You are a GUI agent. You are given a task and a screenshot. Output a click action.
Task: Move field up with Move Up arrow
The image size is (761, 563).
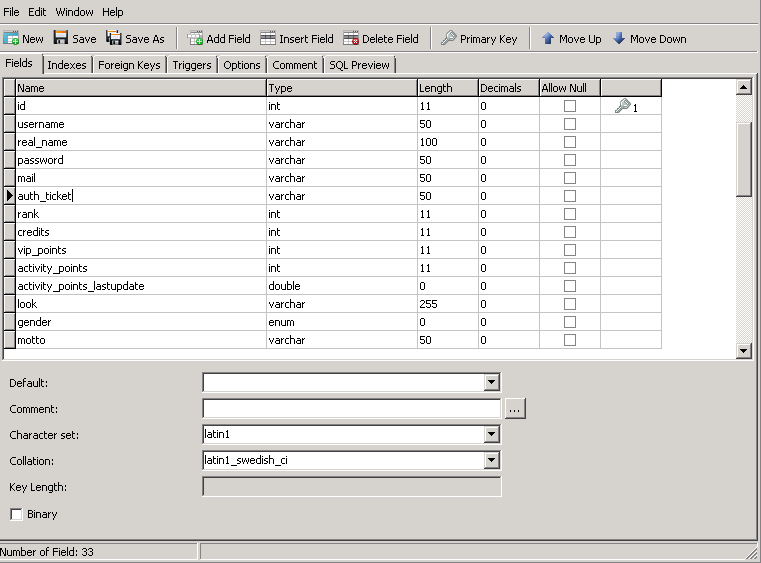click(548, 39)
